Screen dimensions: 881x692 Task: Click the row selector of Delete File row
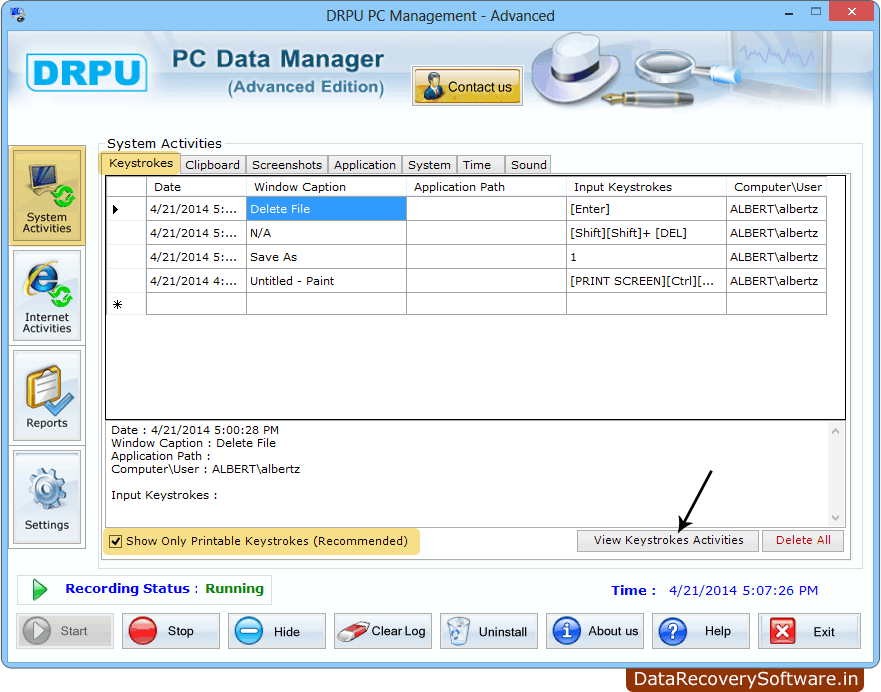pos(126,209)
